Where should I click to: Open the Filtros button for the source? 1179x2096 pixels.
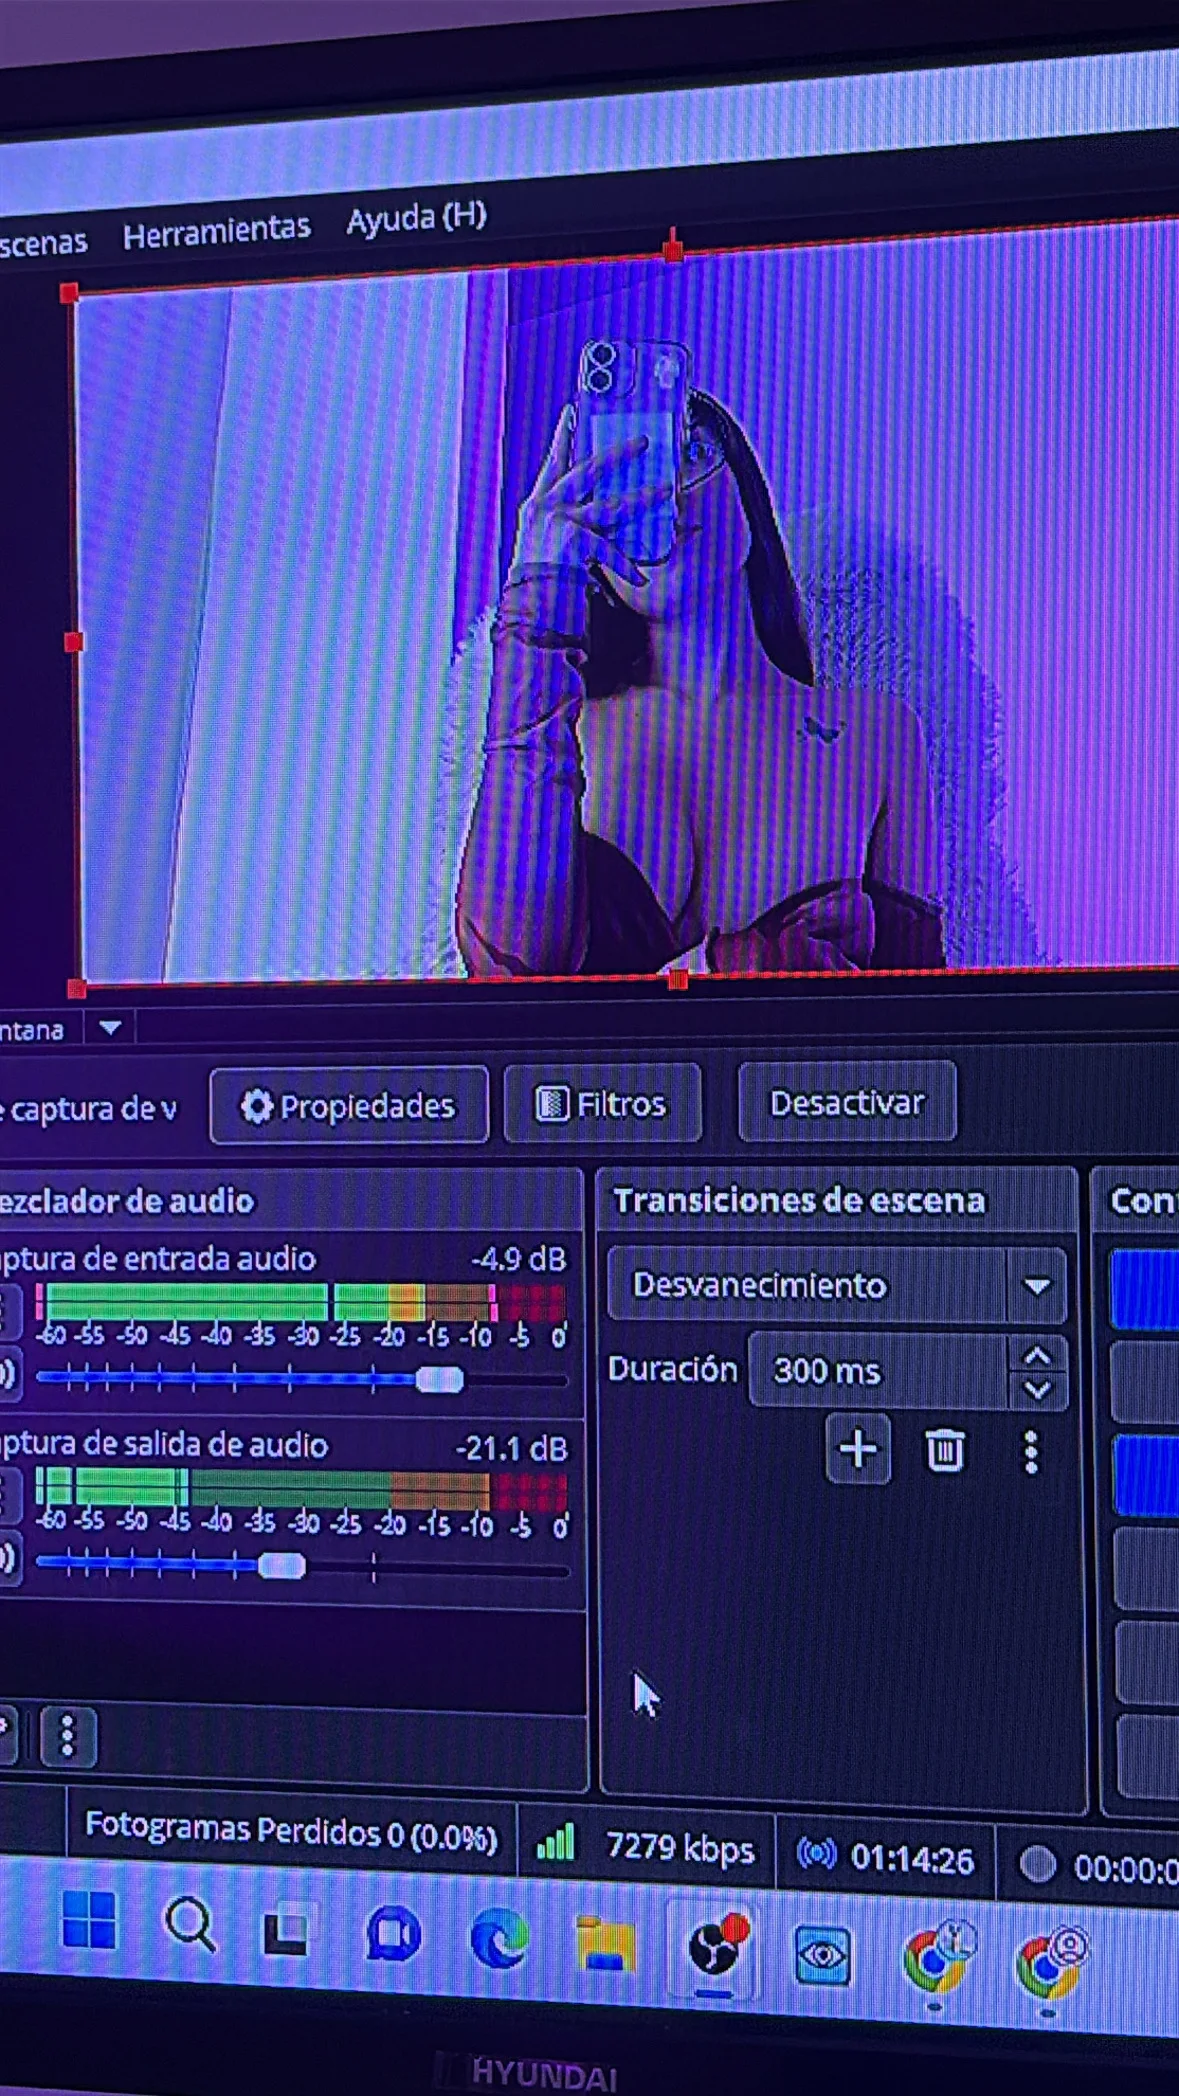coord(602,1104)
